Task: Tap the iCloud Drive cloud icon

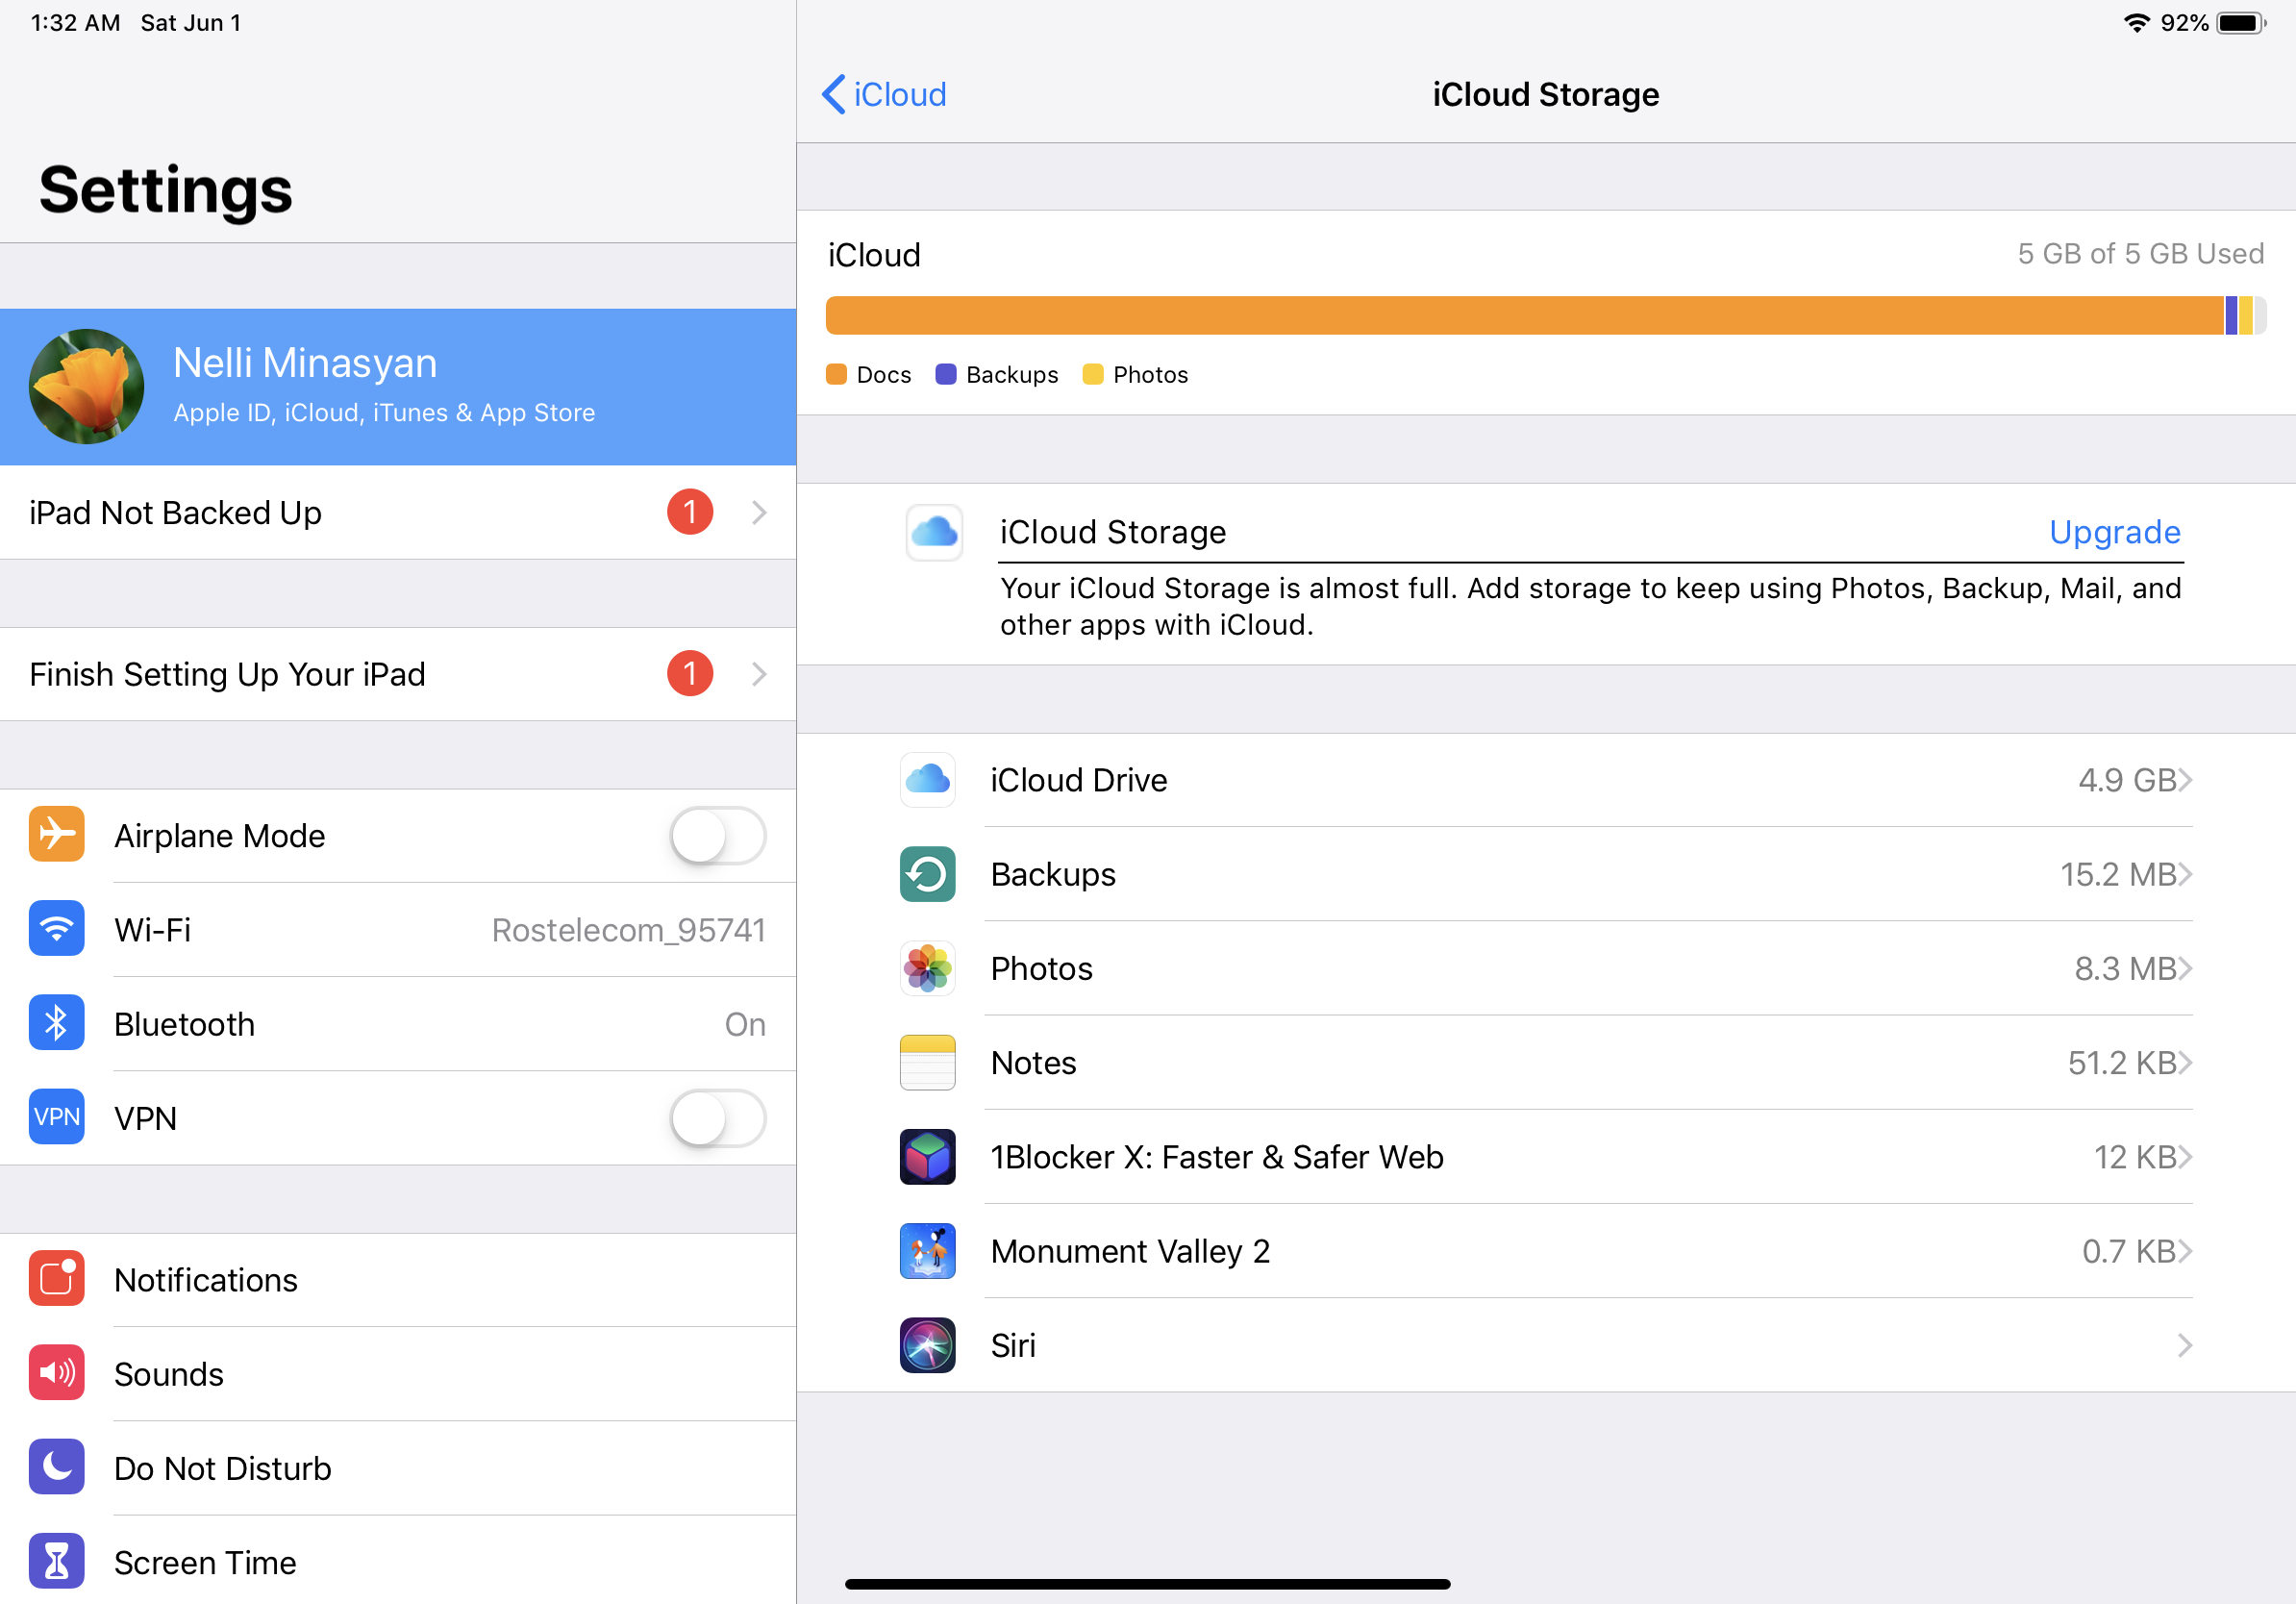Action: point(927,780)
